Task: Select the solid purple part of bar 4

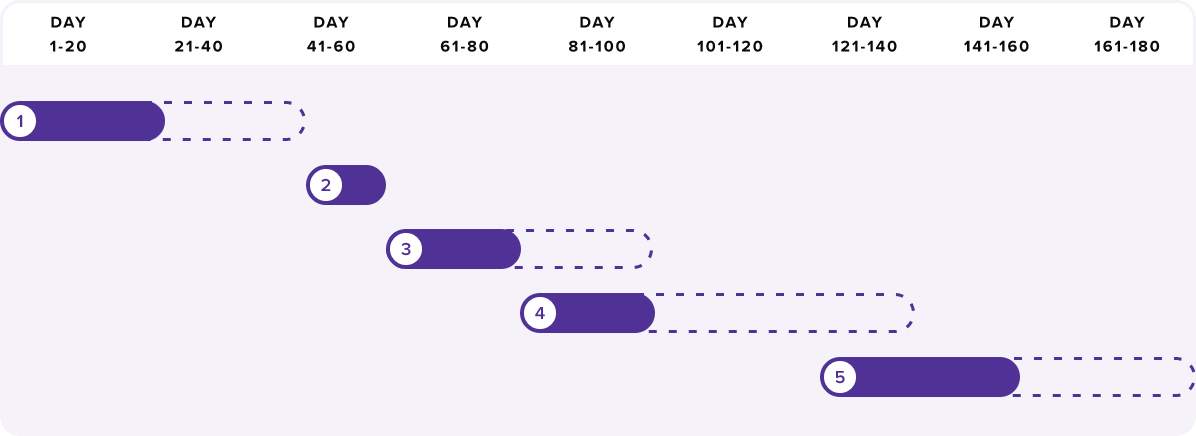Action: pyautogui.click(x=603, y=313)
